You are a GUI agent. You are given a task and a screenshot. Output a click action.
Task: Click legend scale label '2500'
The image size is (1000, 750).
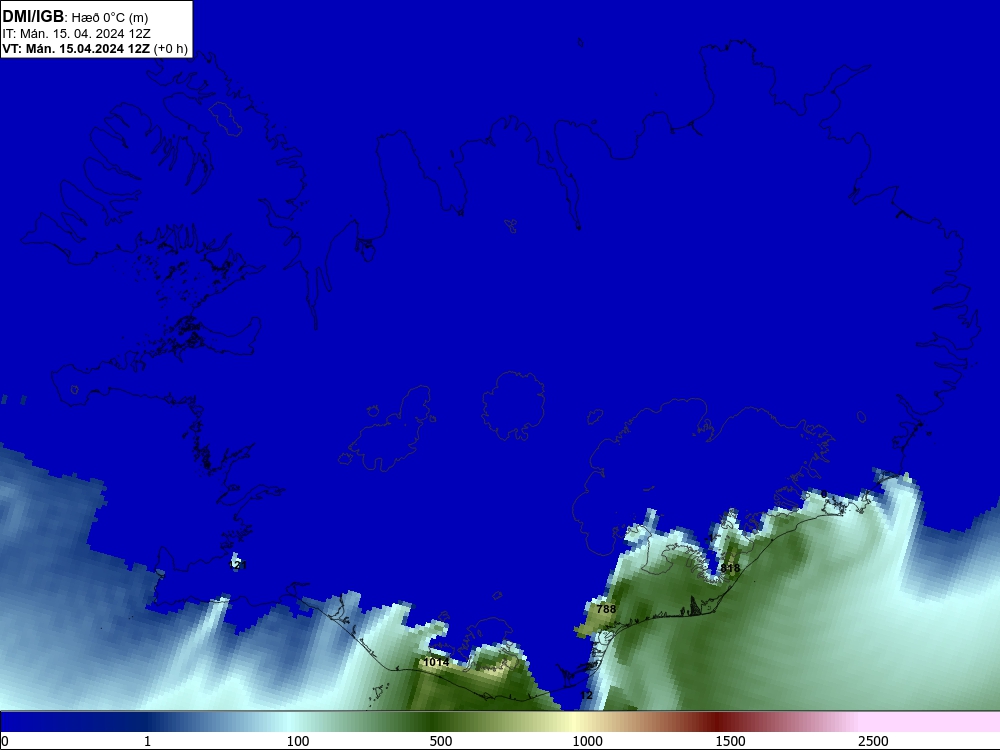coord(873,741)
